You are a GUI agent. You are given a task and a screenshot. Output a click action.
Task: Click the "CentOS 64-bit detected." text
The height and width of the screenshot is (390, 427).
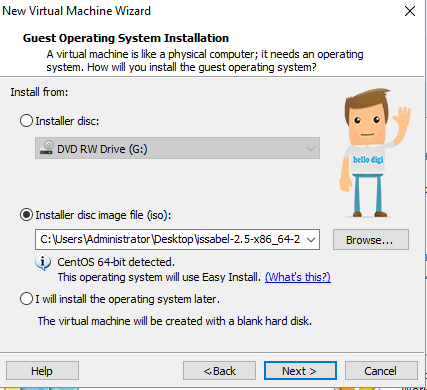click(x=116, y=262)
